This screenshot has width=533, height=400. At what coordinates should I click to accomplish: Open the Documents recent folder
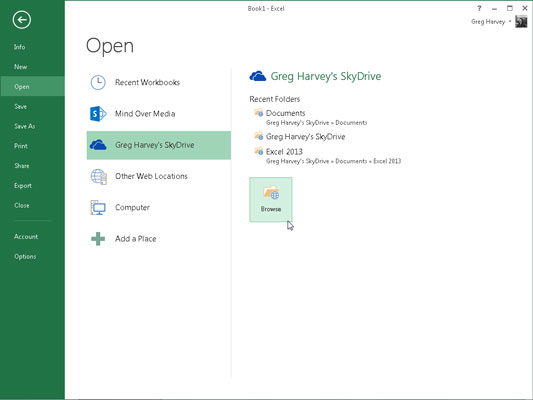(x=285, y=113)
